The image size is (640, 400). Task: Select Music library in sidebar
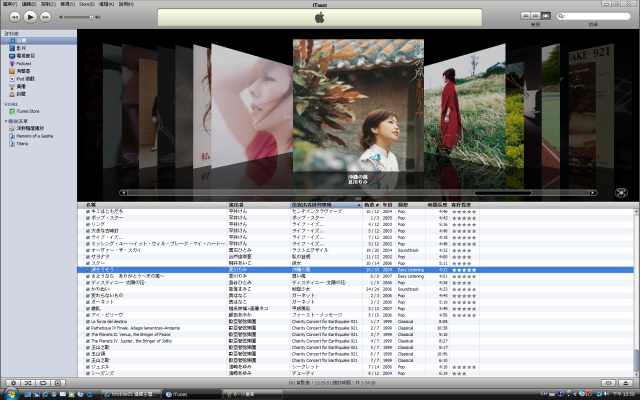[x=38, y=40]
